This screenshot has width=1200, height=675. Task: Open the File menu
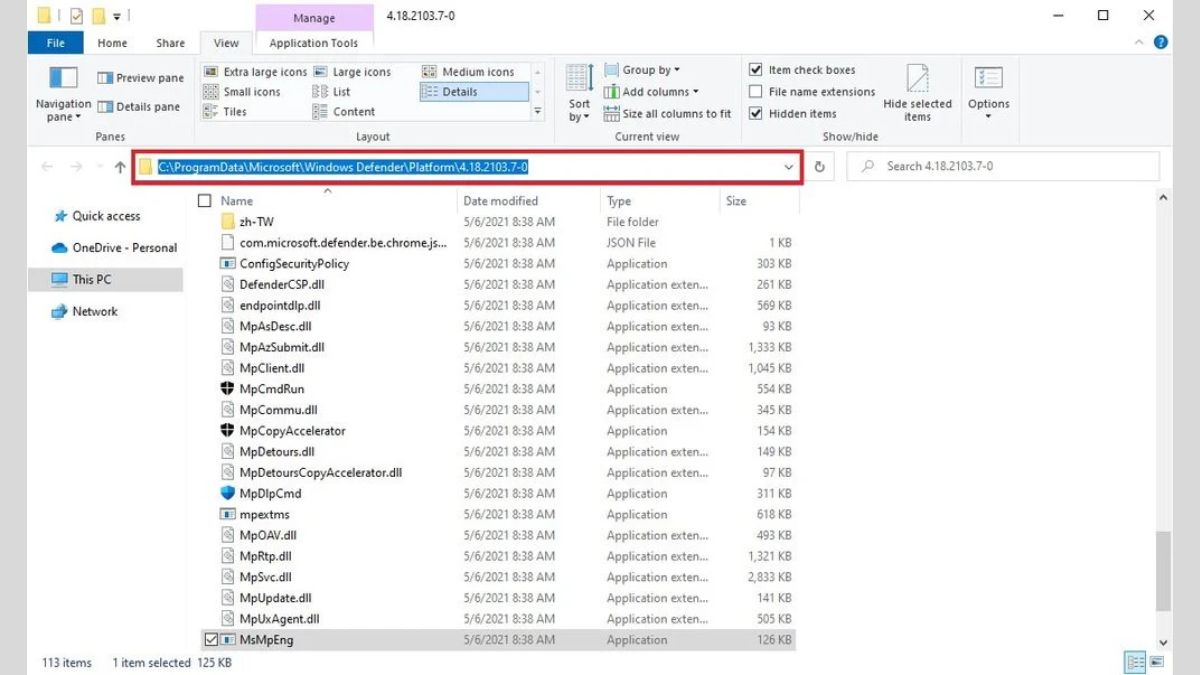[x=55, y=43]
